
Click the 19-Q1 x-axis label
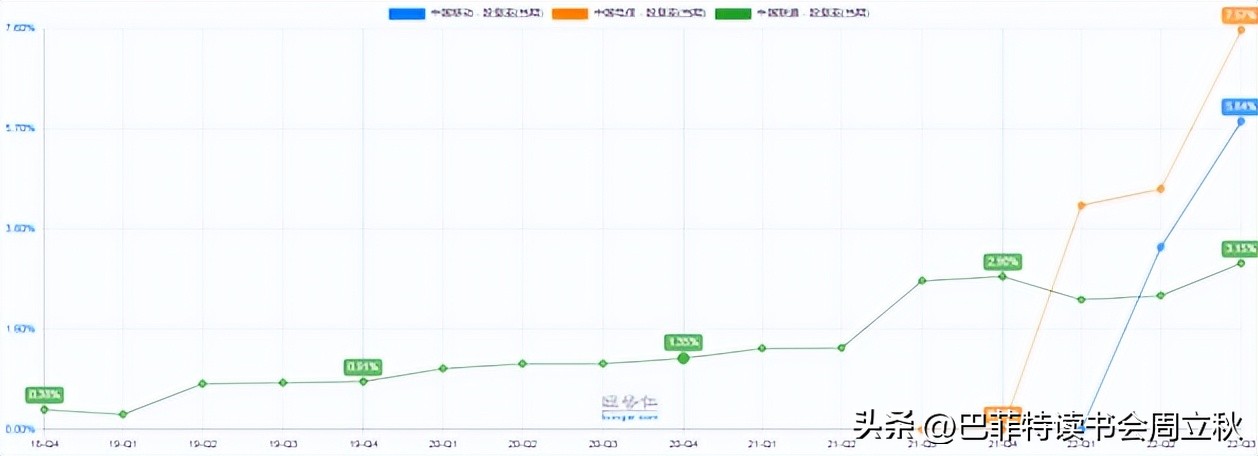(123, 443)
